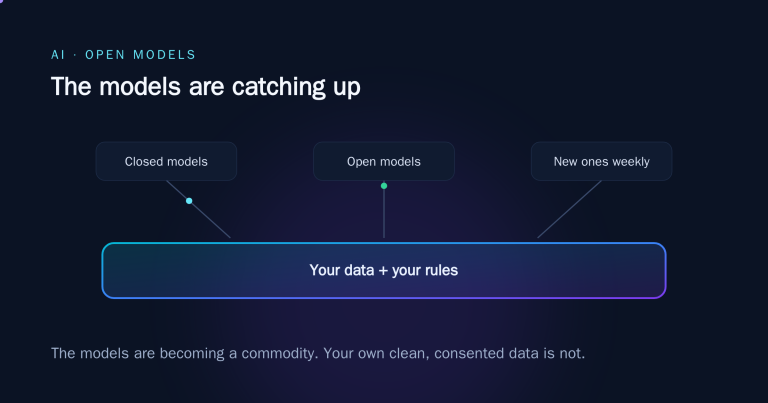Click the Your data + your rules panel
Image resolution: width=768 pixels, height=403 pixels.
384,270
